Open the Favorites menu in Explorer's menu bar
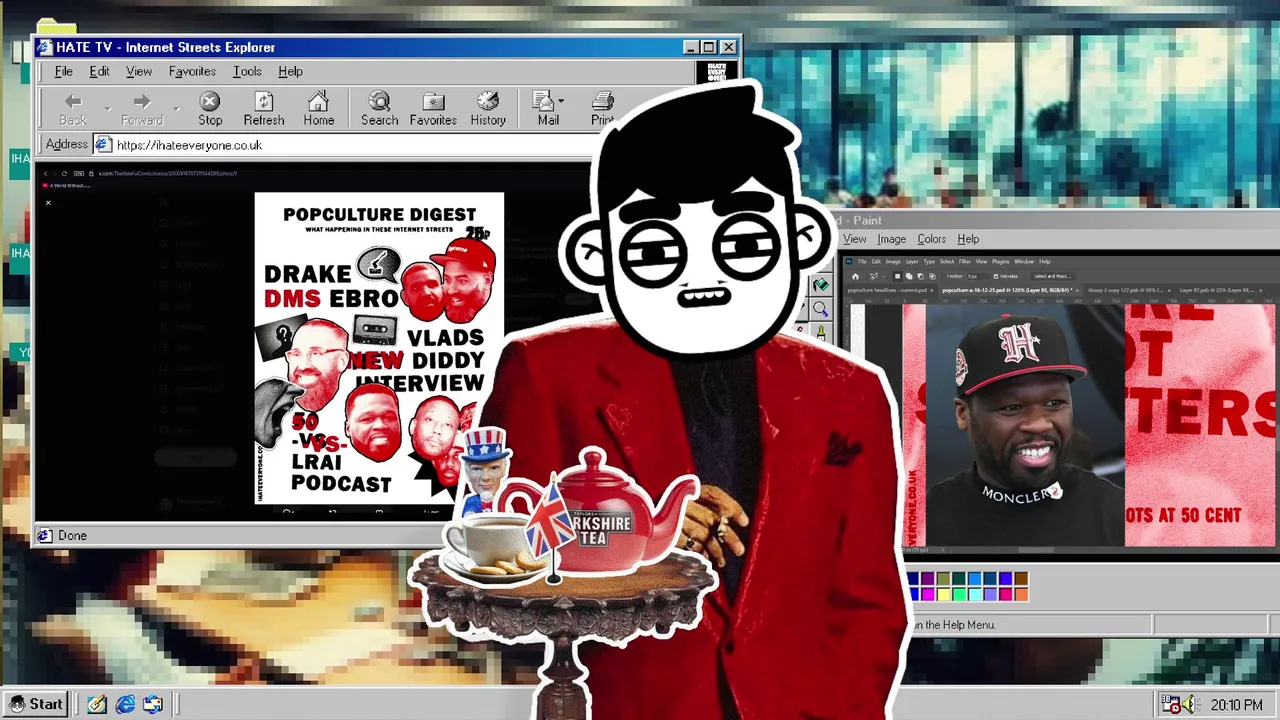1280x720 pixels. pyautogui.click(x=192, y=72)
